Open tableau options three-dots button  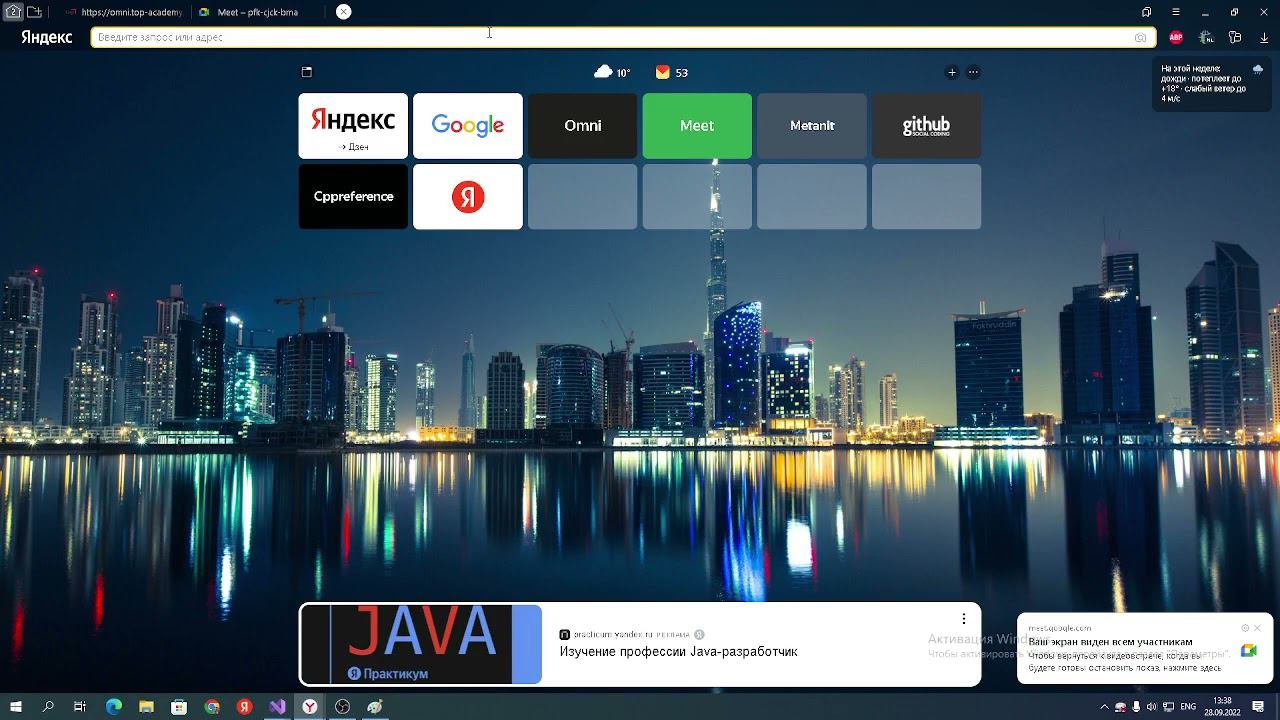pyautogui.click(x=973, y=72)
